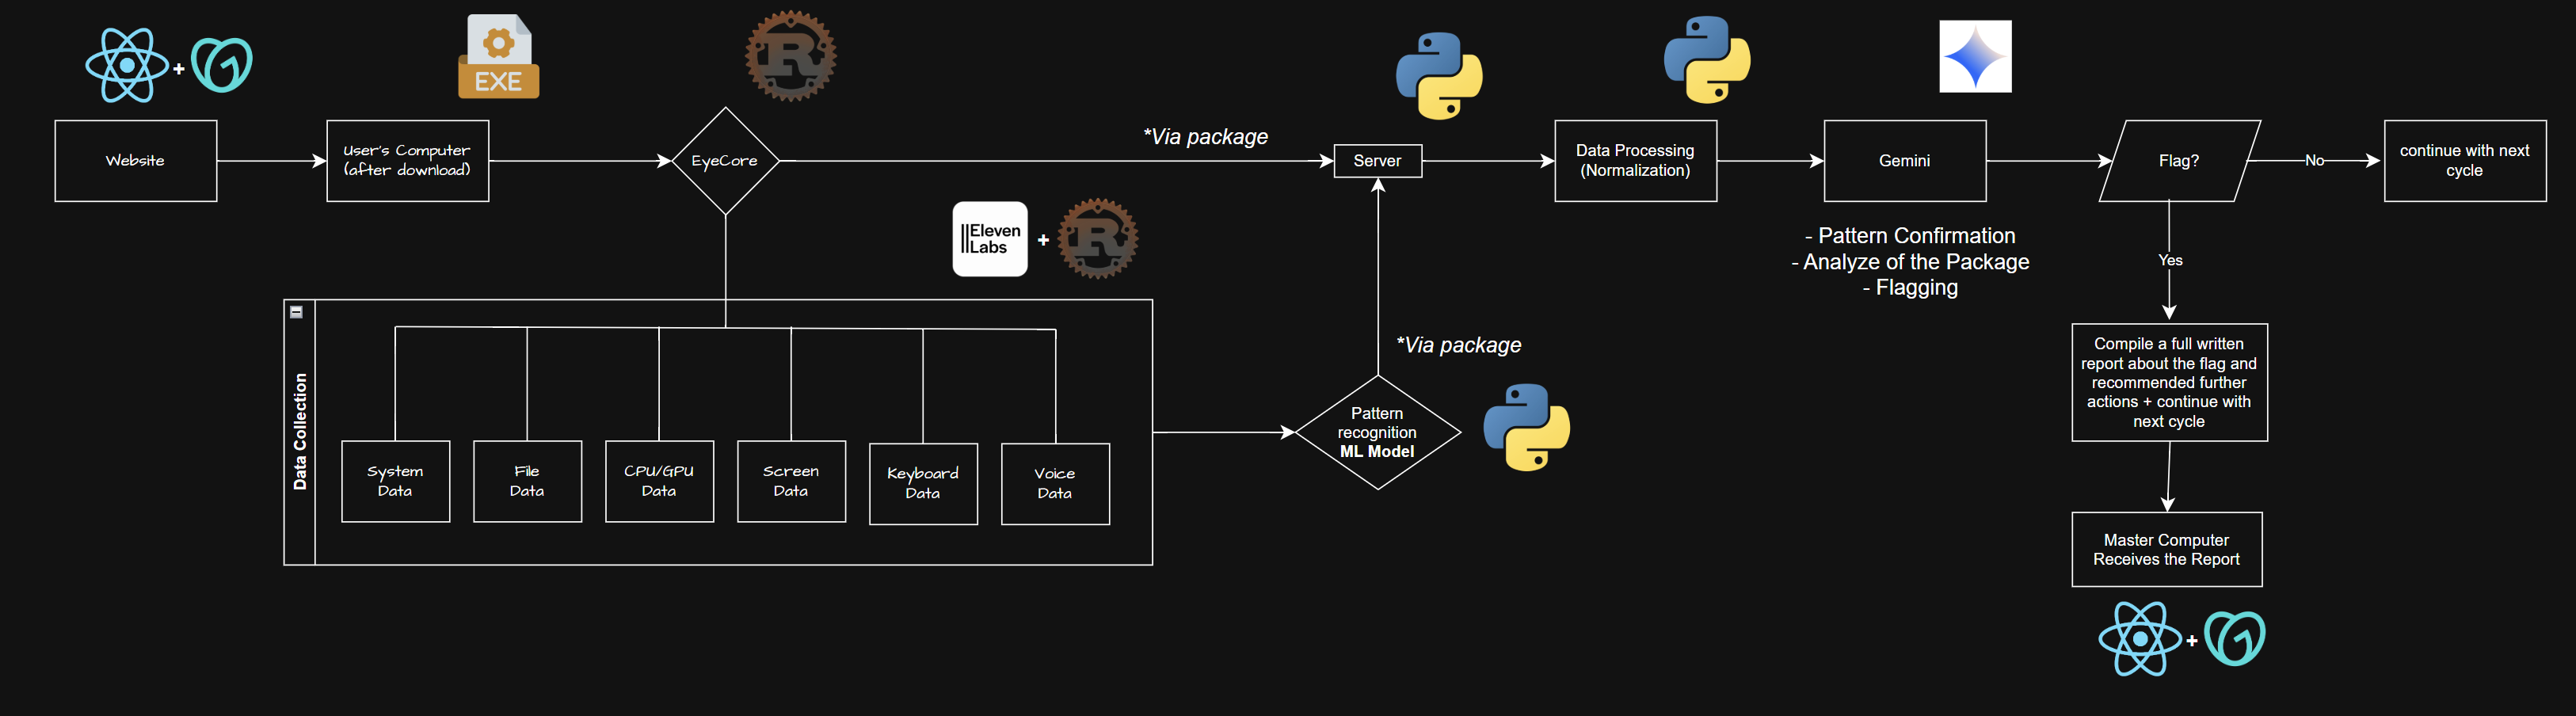This screenshot has height=716, width=2576.
Task: Select the EXE file icon
Action: tap(498, 56)
